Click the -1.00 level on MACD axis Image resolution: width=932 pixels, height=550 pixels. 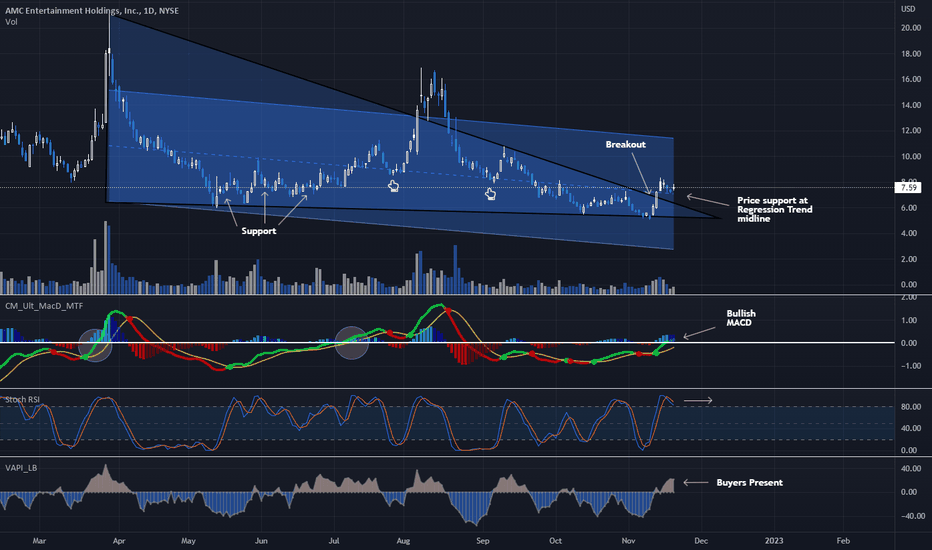tap(911, 366)
